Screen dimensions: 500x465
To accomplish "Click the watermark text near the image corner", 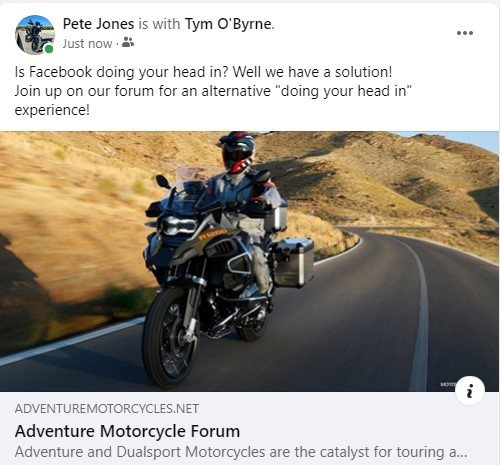I will pos(448,384).
